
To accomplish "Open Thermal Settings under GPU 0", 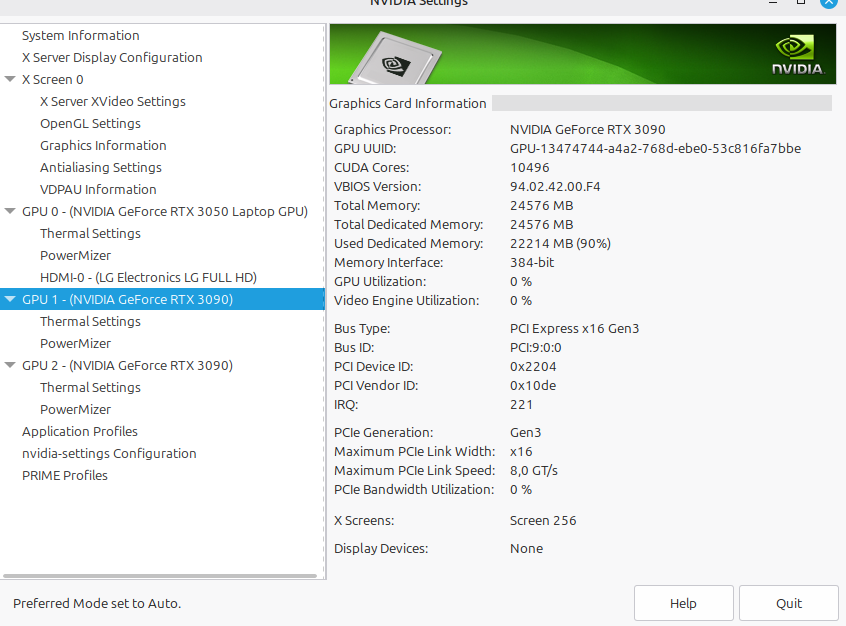I will [x=90, y=234].
